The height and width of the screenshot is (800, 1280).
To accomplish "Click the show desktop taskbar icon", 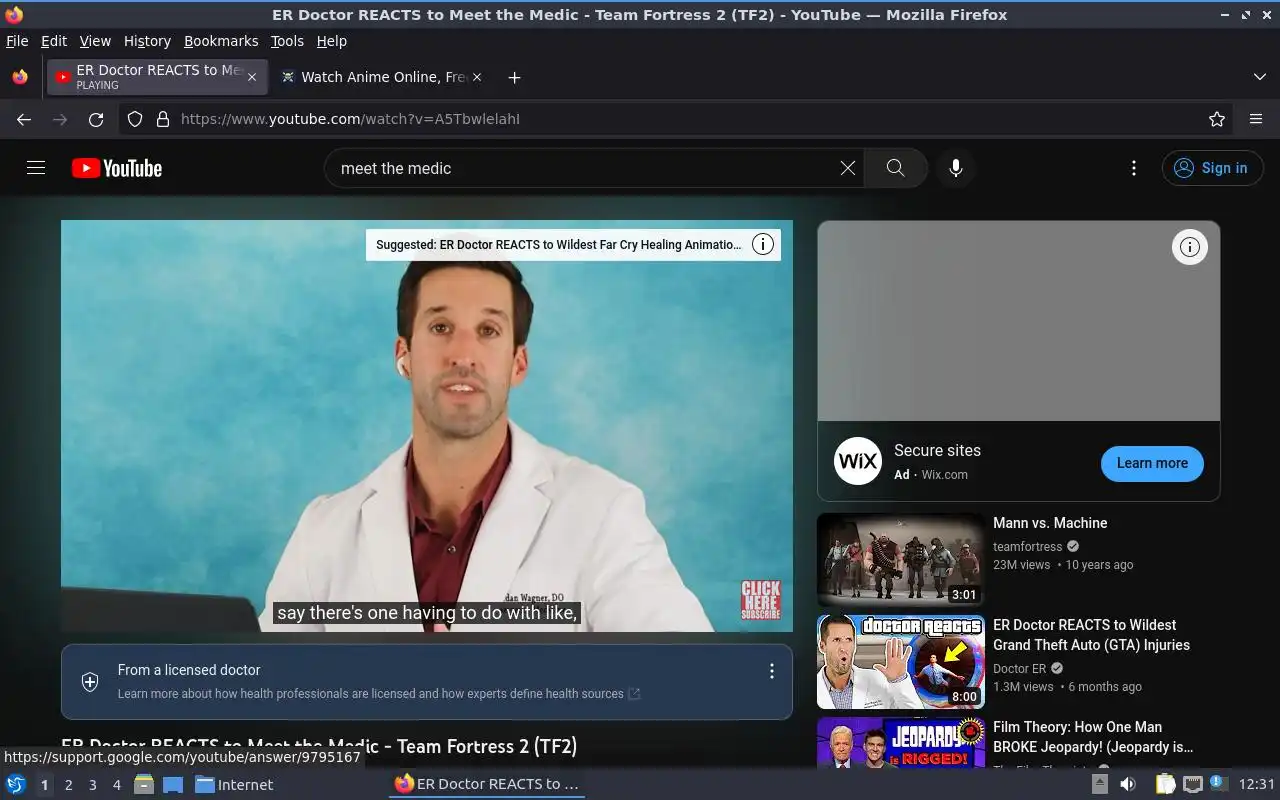I will click(x=173, y=785).
